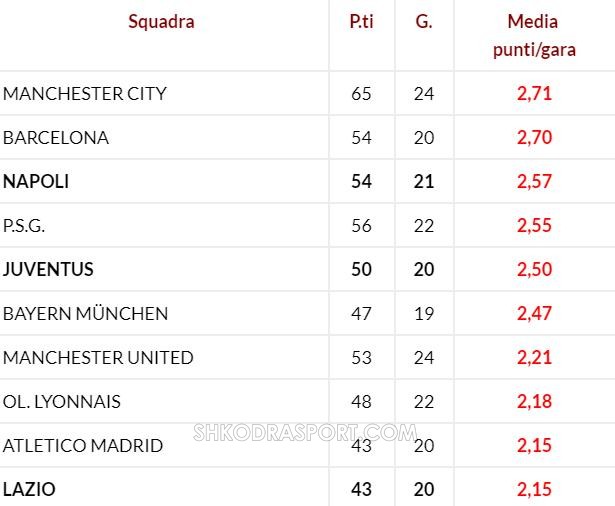Select the OL. LYONNAIS team name
The height and width of the screenshot is (506, 615).
point(62,402)
